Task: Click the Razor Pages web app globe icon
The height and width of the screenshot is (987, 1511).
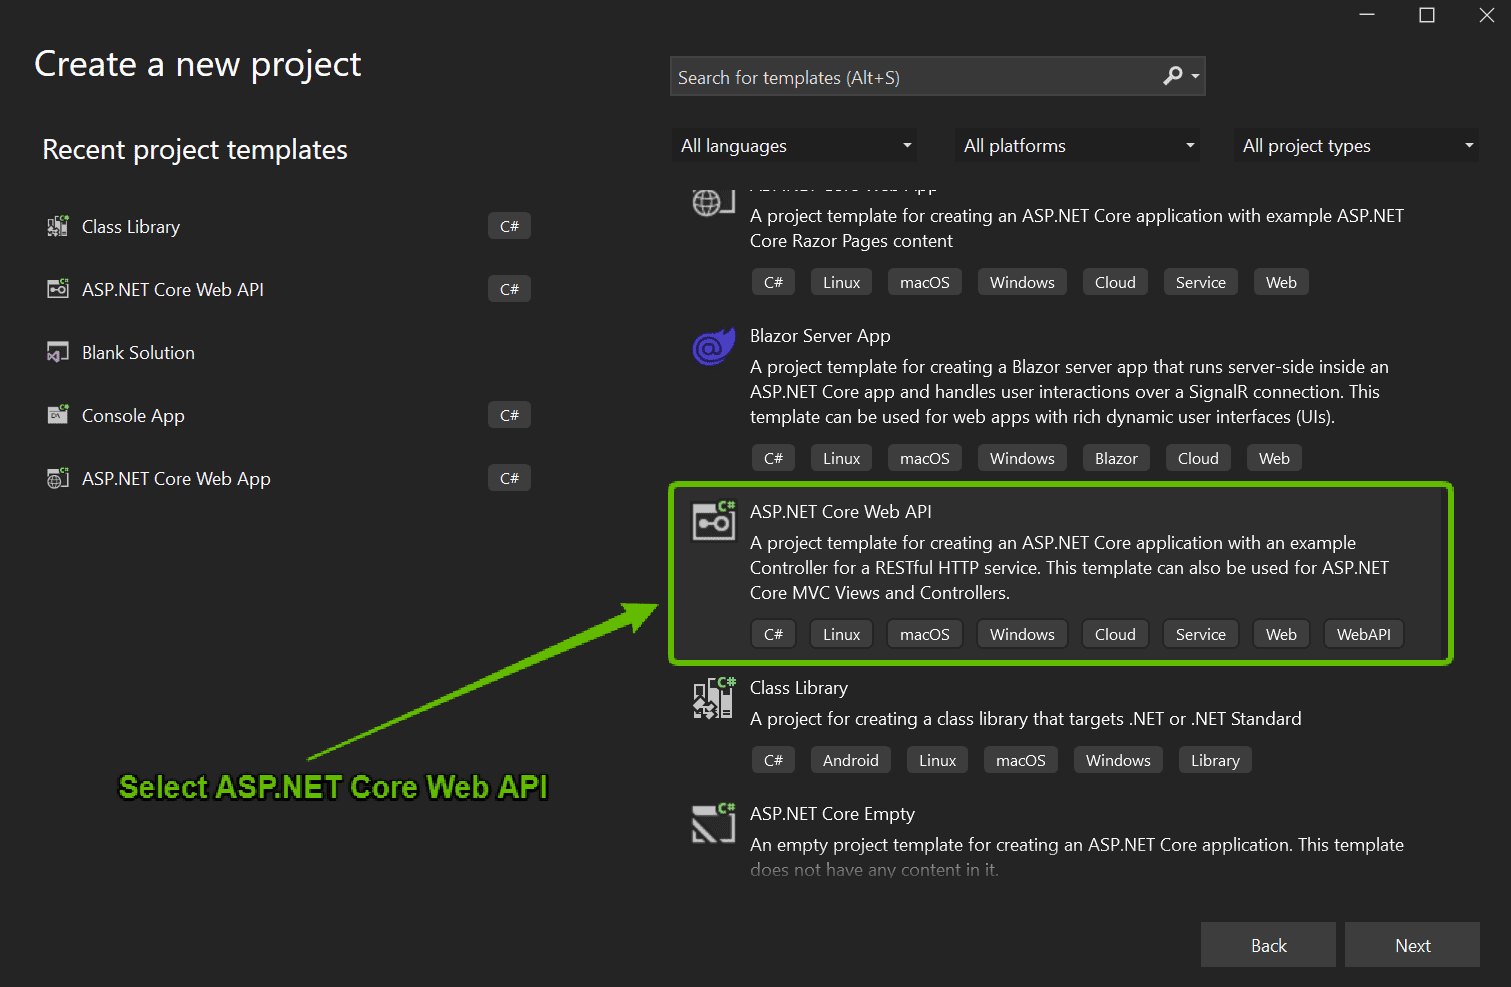Action: [x=714, y=202]
